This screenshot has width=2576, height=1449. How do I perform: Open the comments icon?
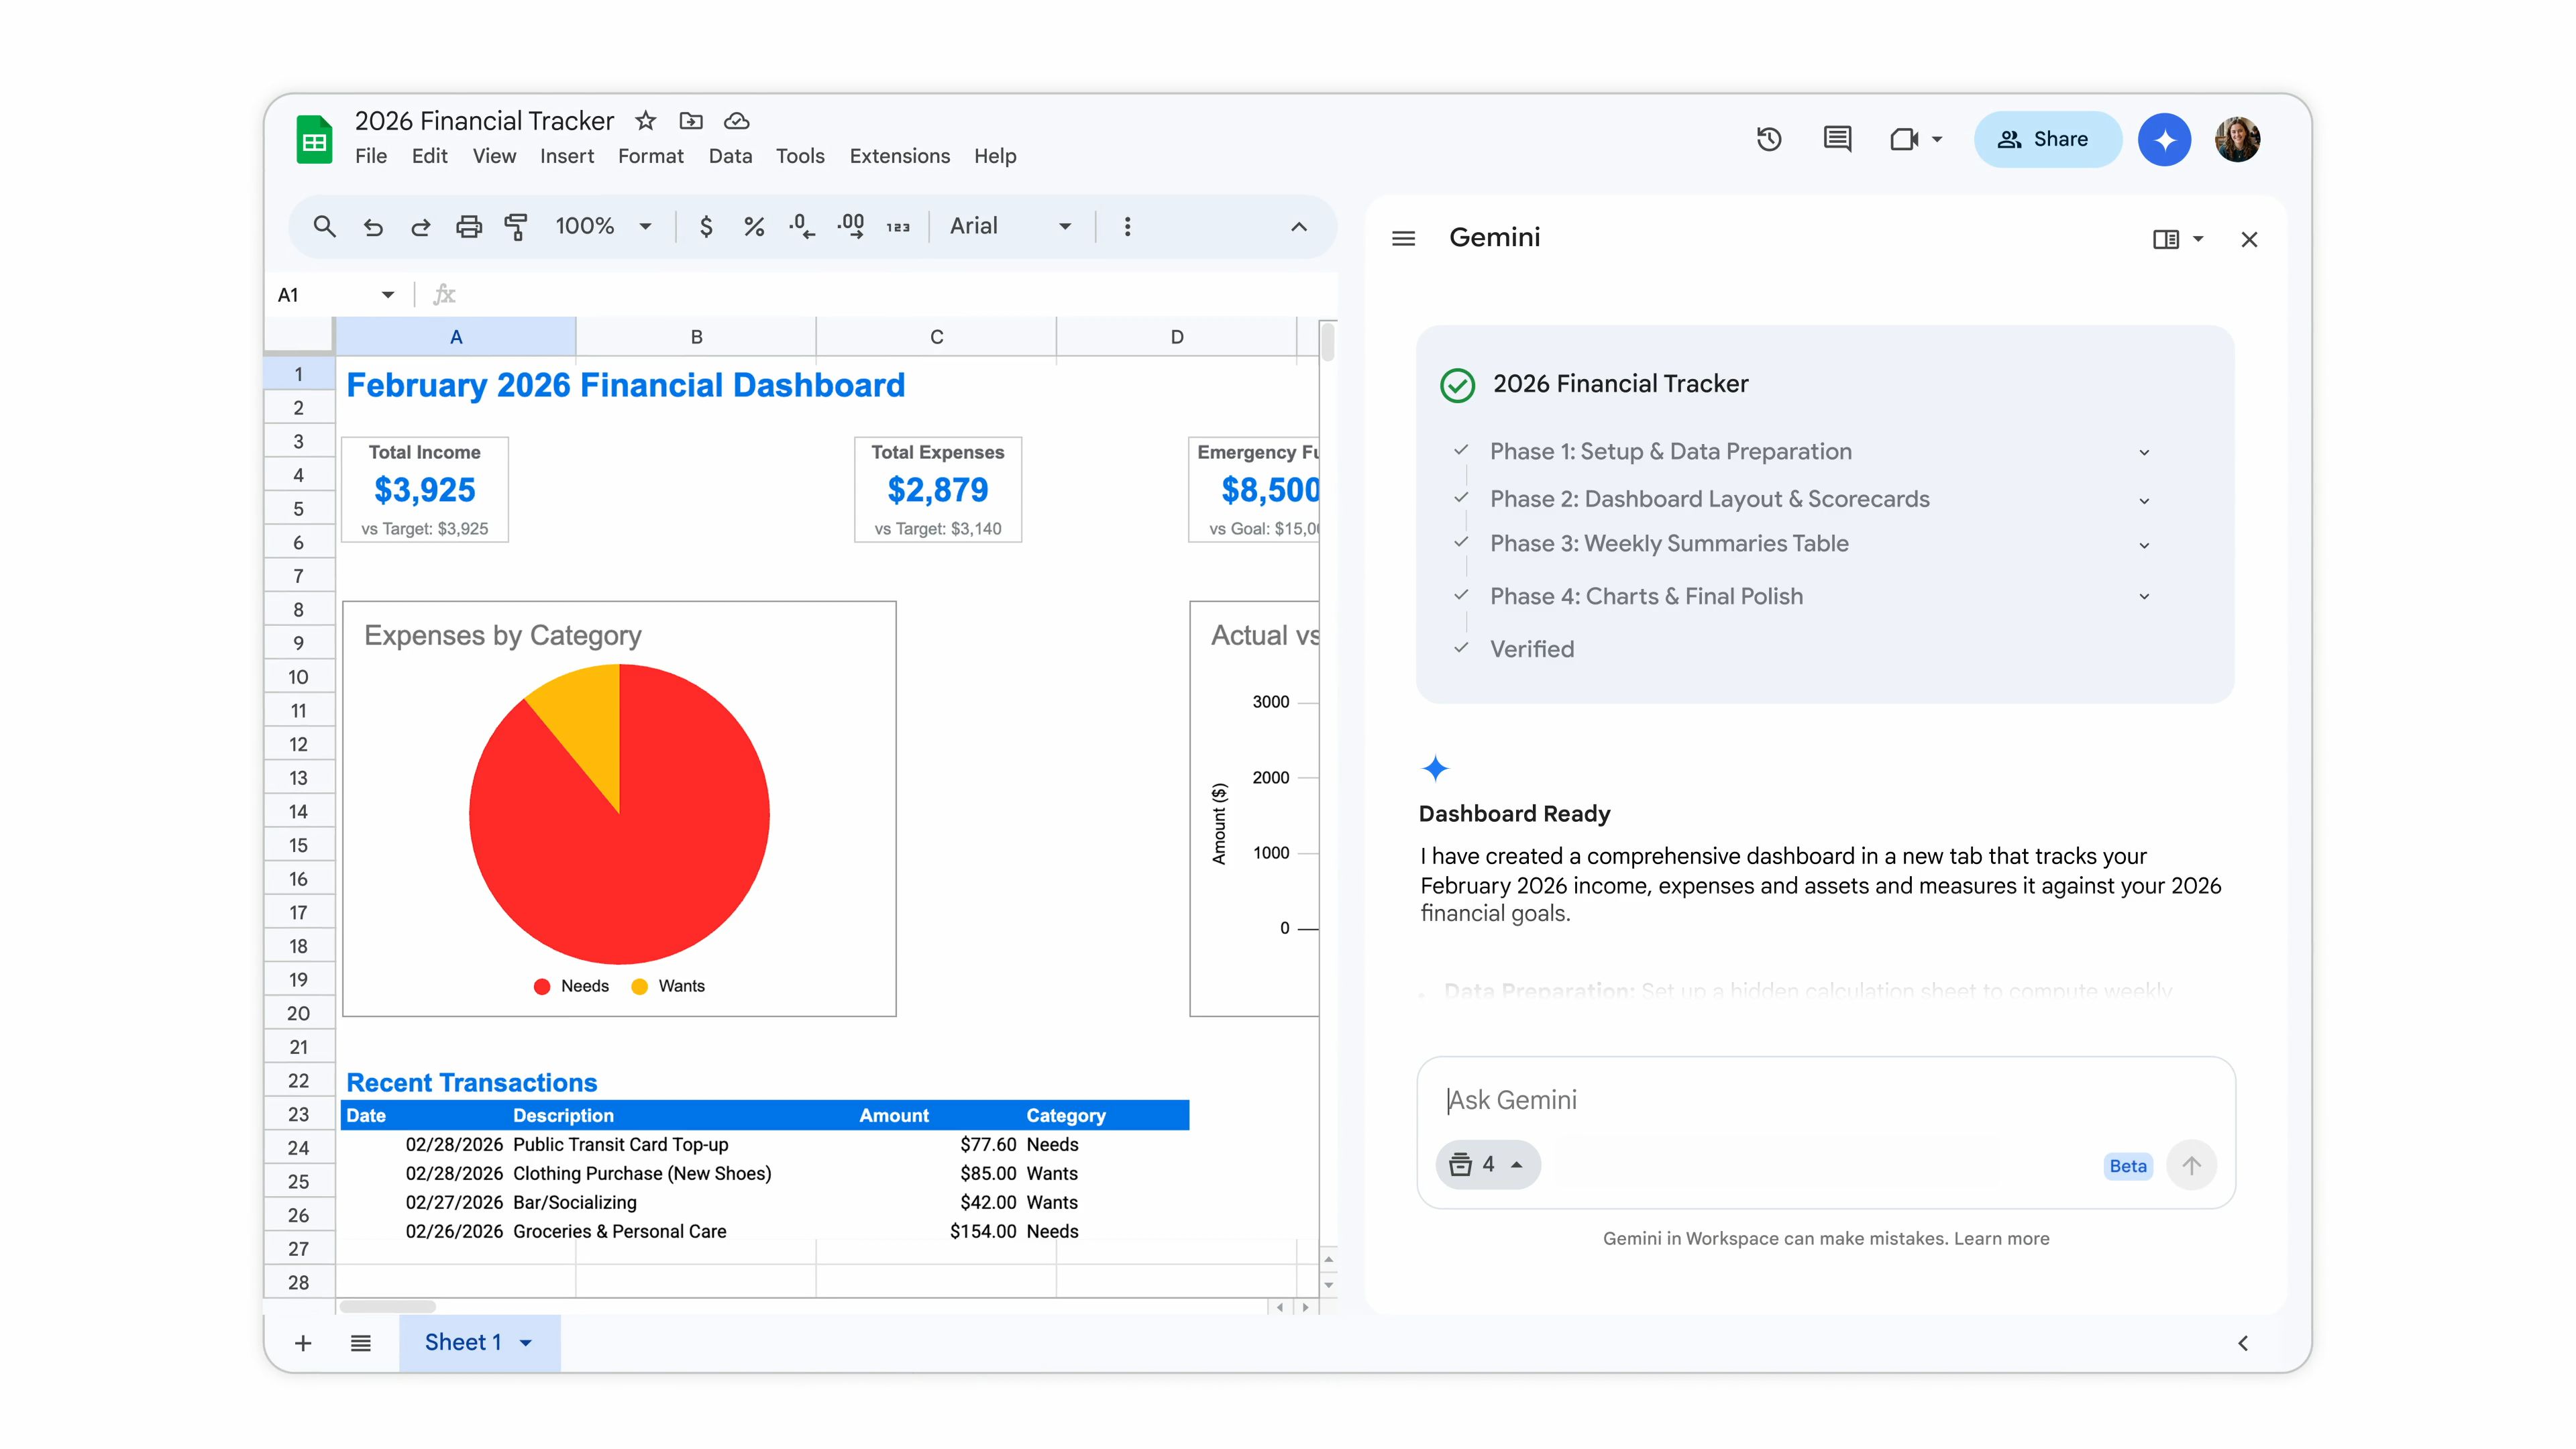[x=1837, y=139]
